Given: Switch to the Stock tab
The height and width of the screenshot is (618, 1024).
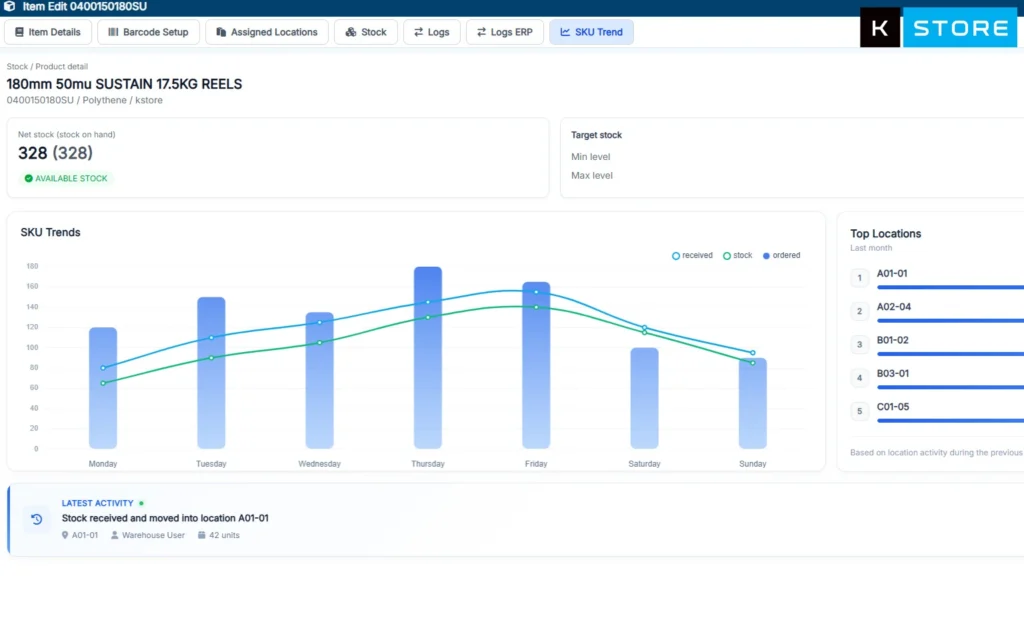Looking at the screenshot, I should (x=366, y=32).
